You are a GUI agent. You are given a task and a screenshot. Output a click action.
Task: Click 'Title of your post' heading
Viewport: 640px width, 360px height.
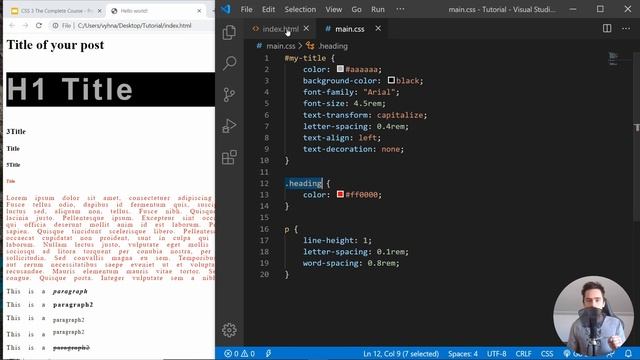pyautogui.click(x=55, y=45)
